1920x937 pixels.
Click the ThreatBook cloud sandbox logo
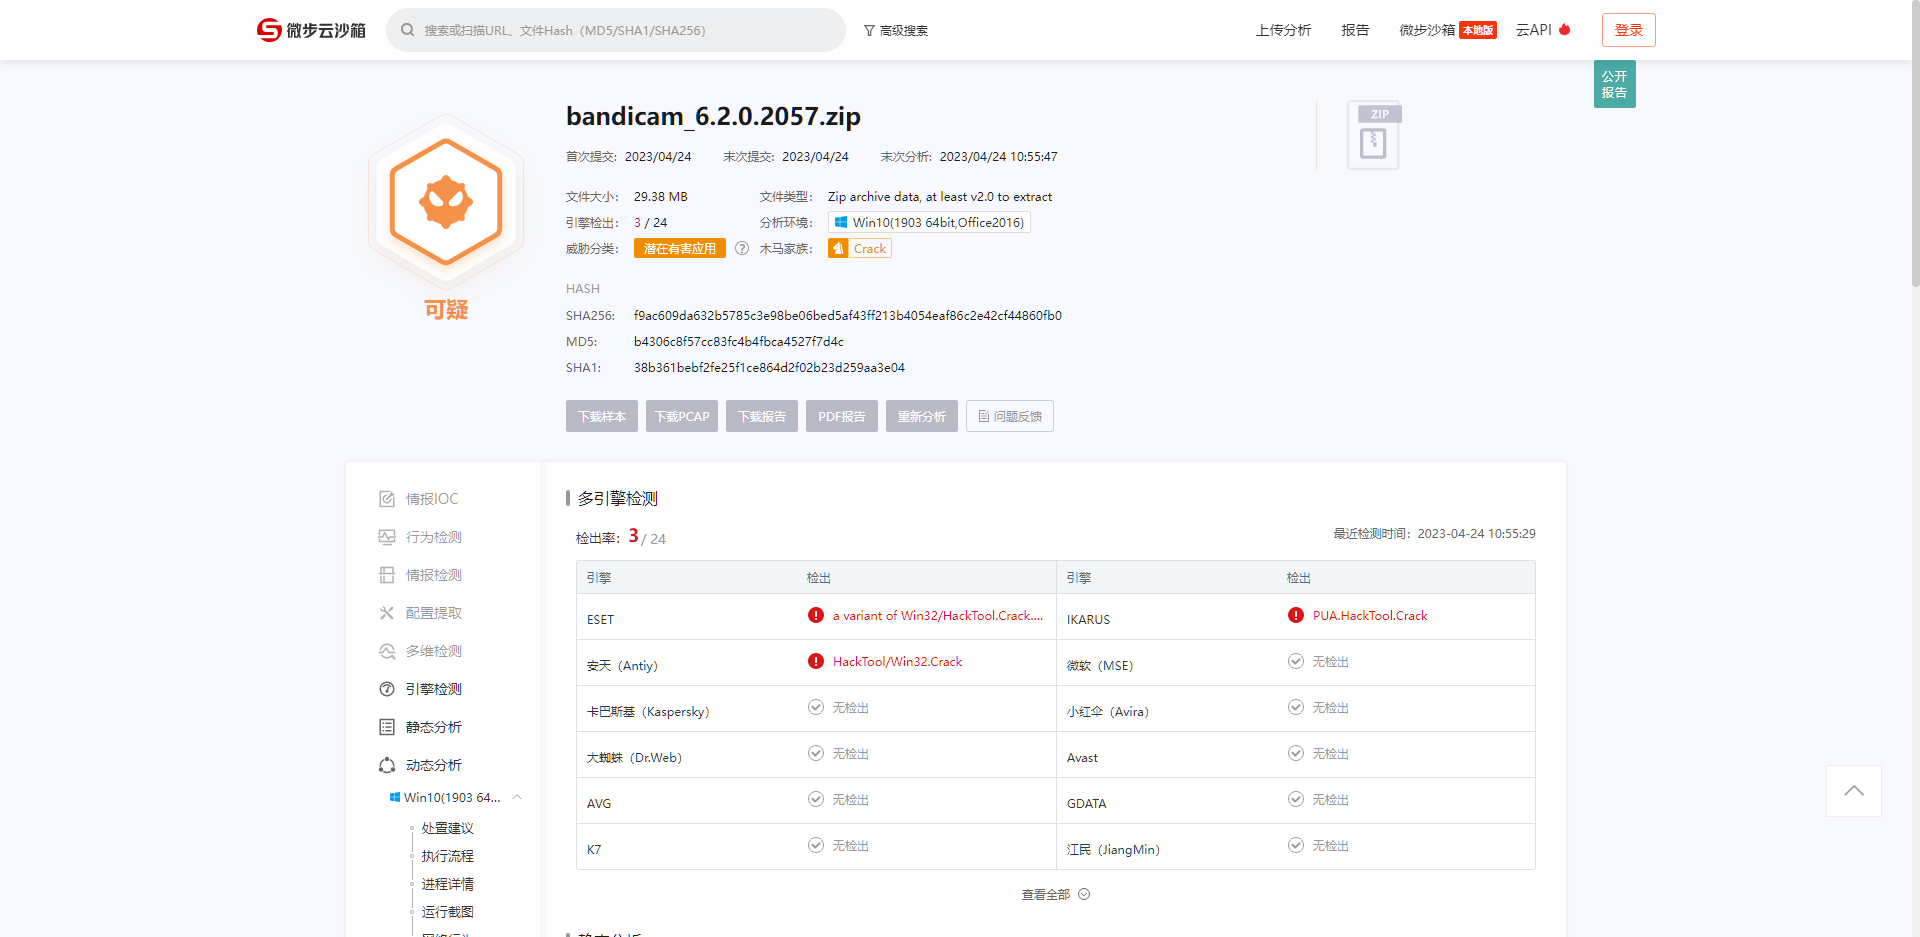pyautogui.click(x=311, y=30)
